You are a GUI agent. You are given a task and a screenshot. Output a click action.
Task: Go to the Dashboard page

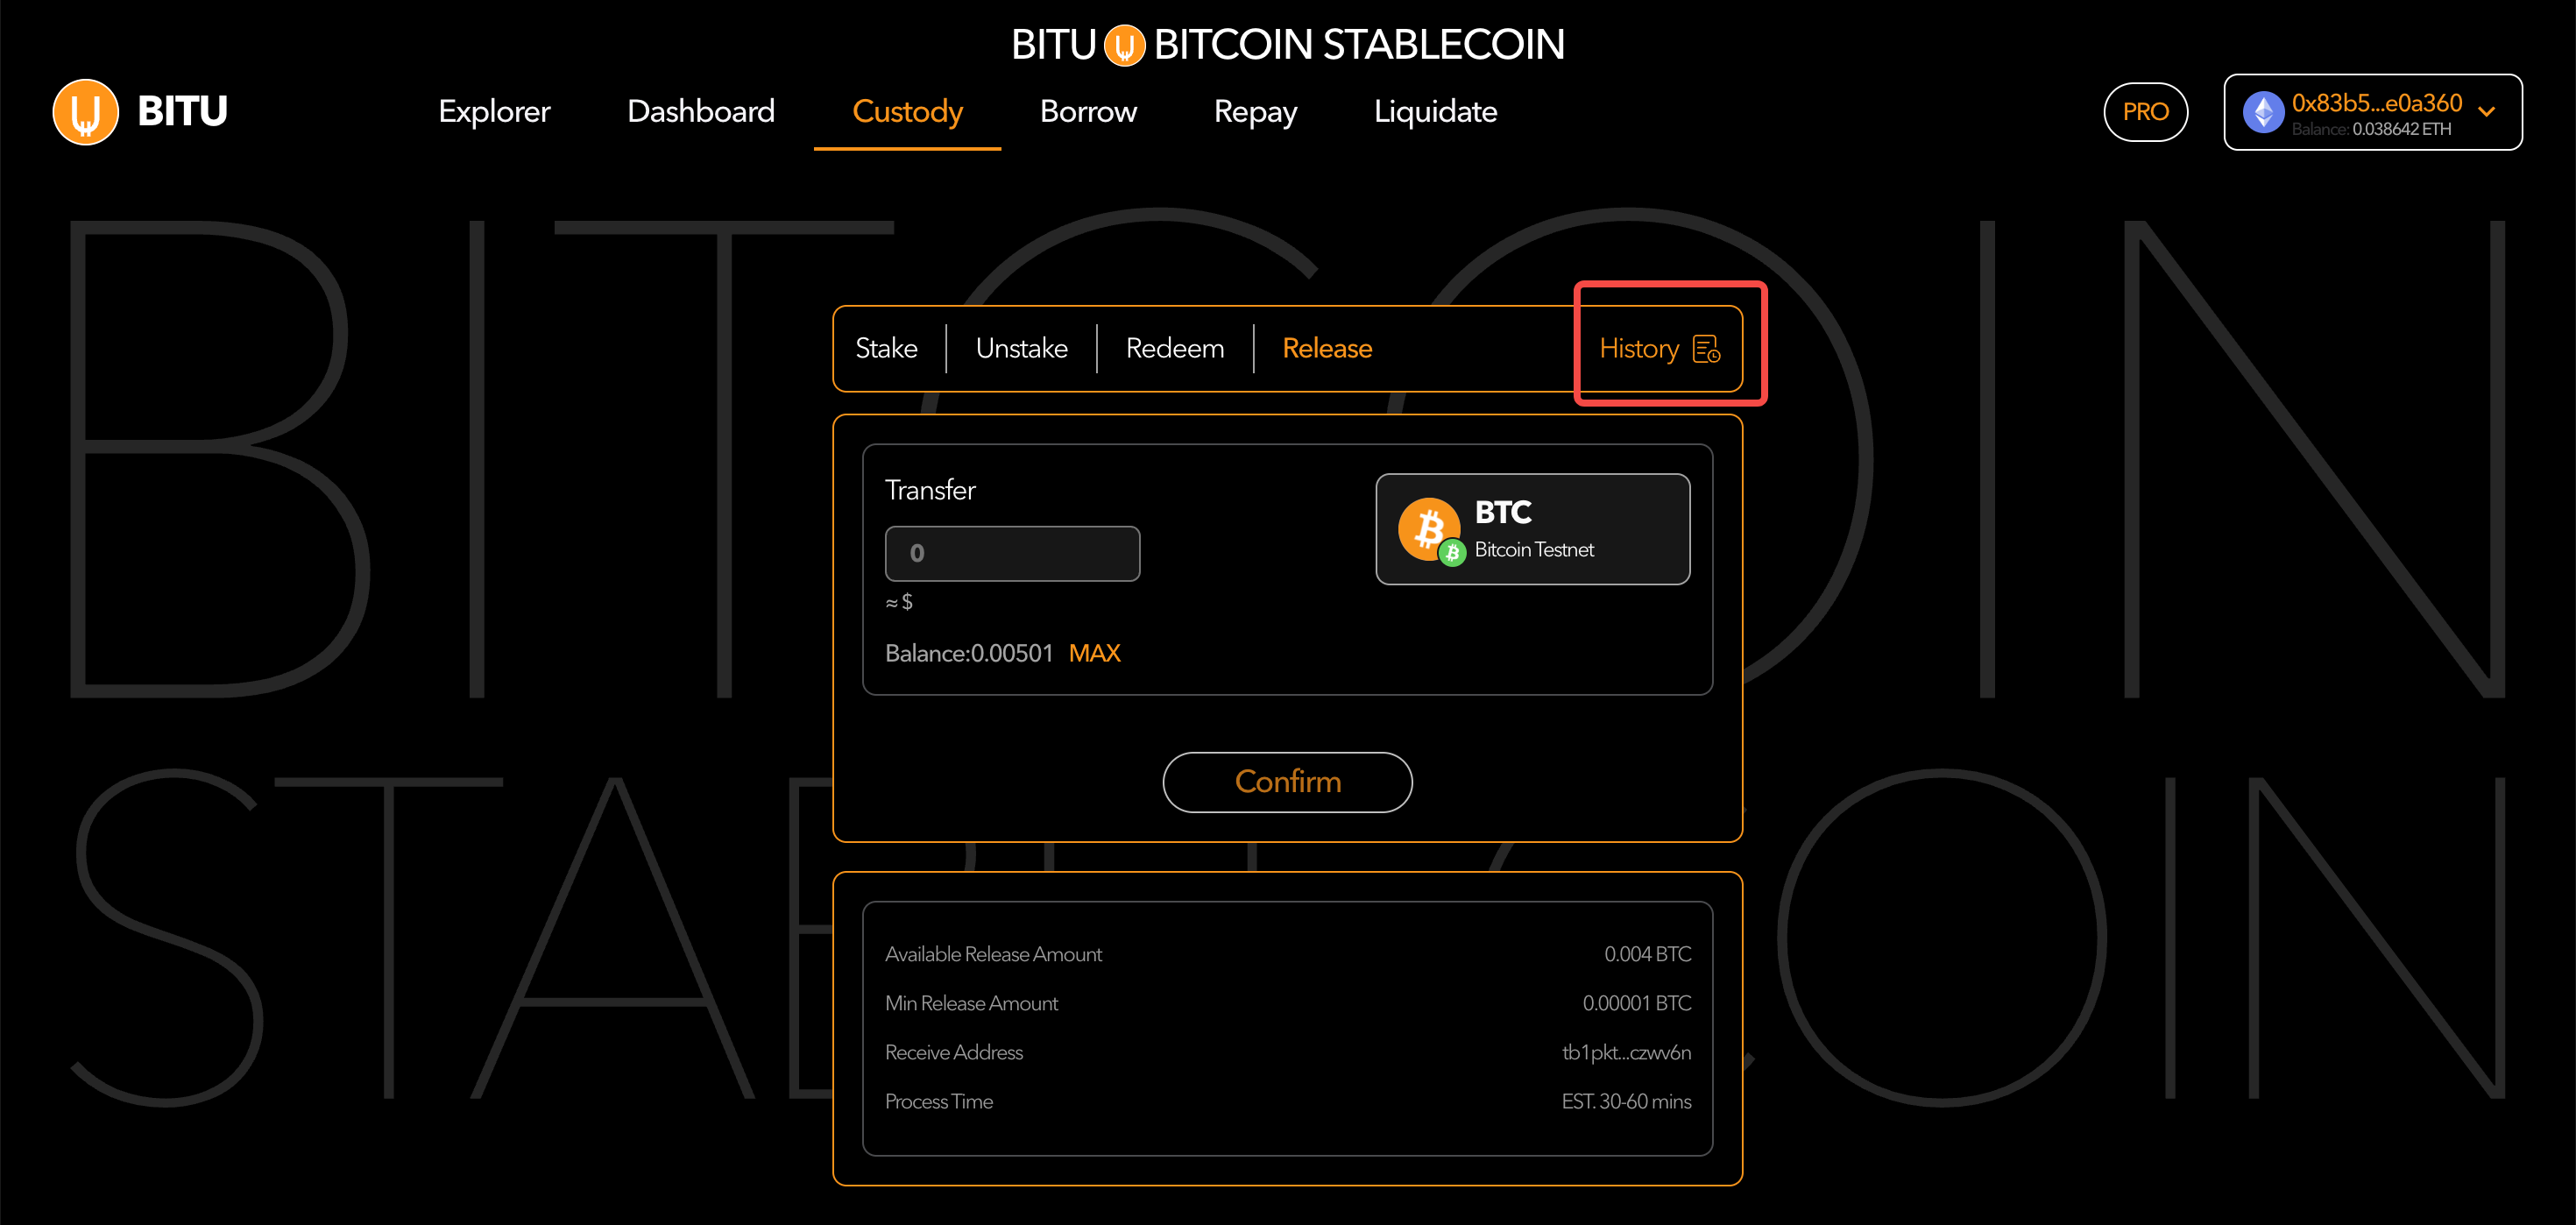point(700,112)
